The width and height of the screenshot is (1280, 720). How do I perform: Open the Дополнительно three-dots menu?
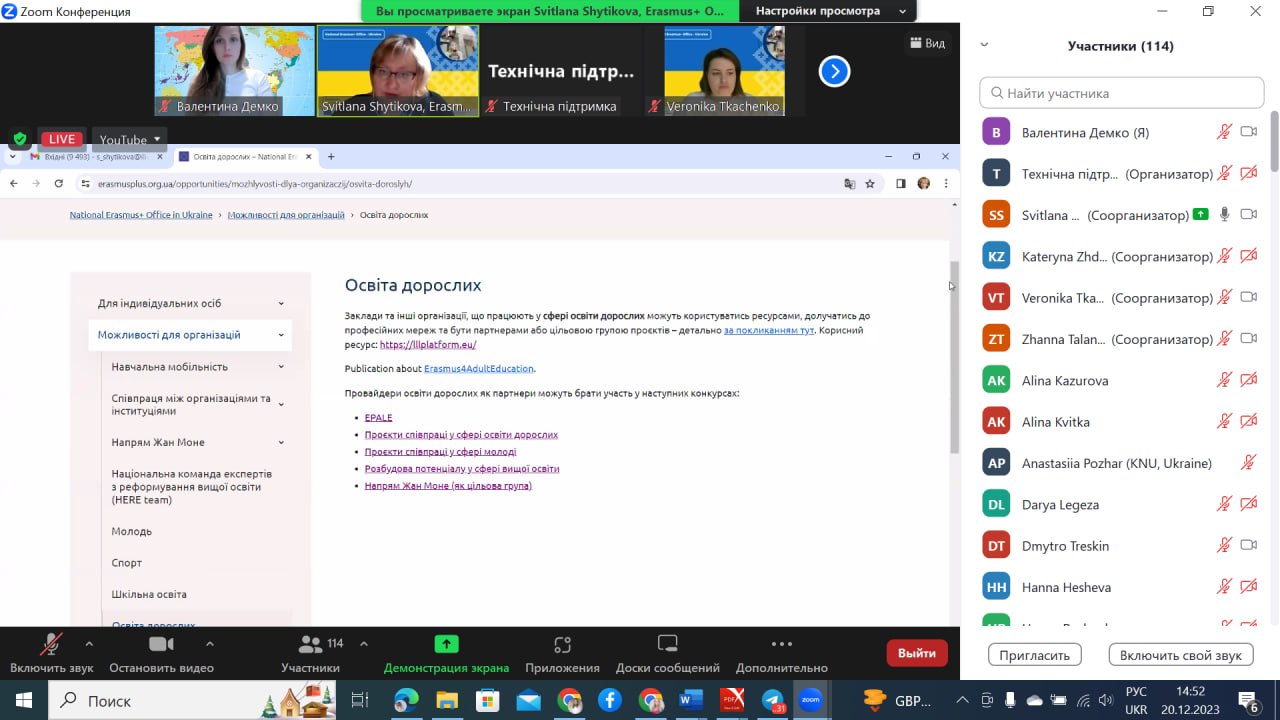[x=782, y=644]
